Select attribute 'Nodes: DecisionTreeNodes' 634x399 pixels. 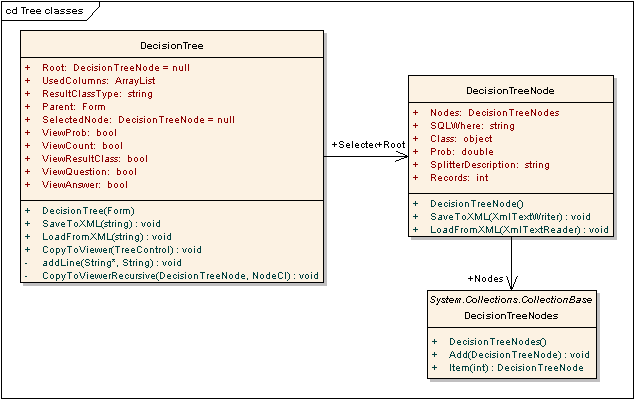495,113
